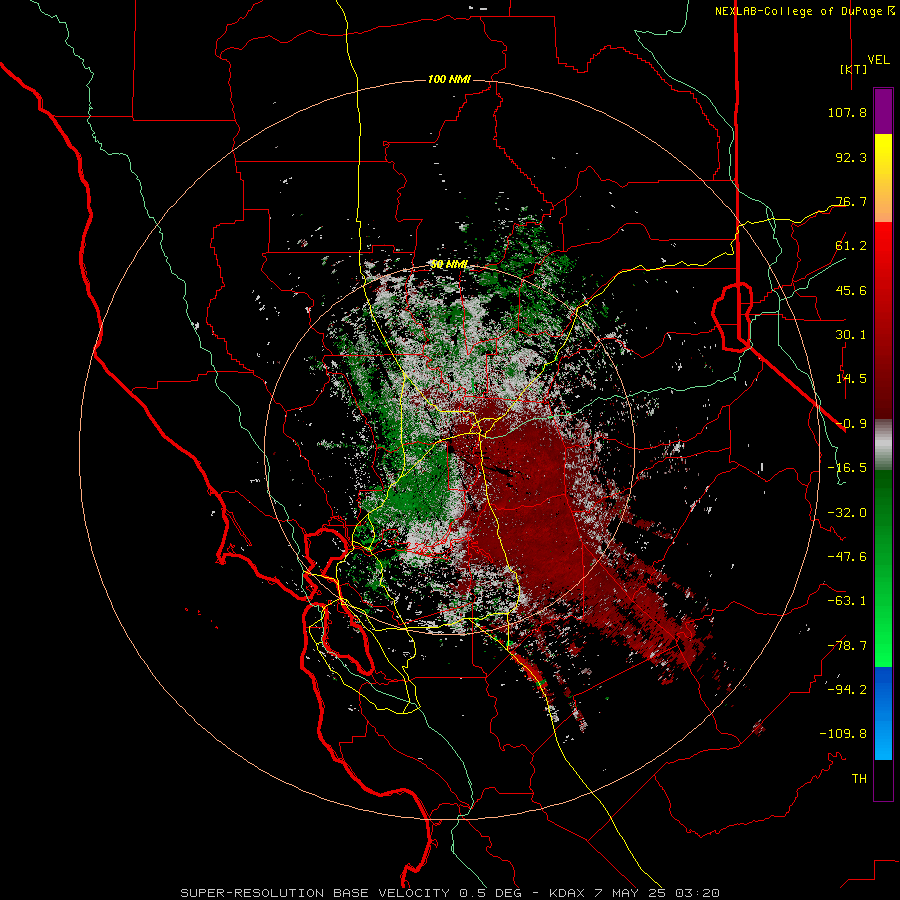This screenshot has height=900, width=900.
Task: Select the -32.0 scale label
Action: (847, 513)
